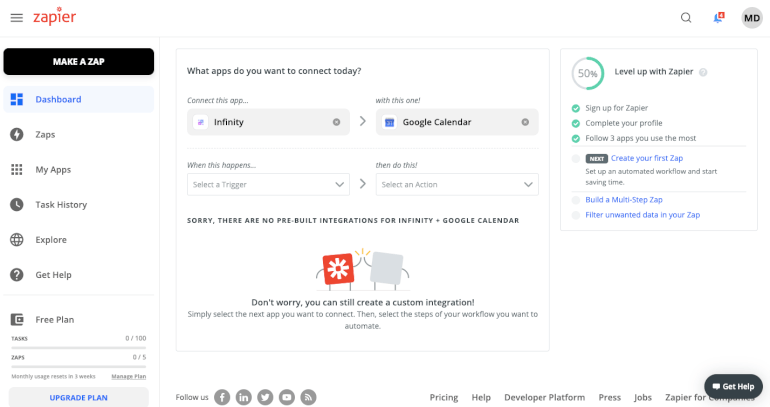Open the notifications bell icon

click(718, 18)
